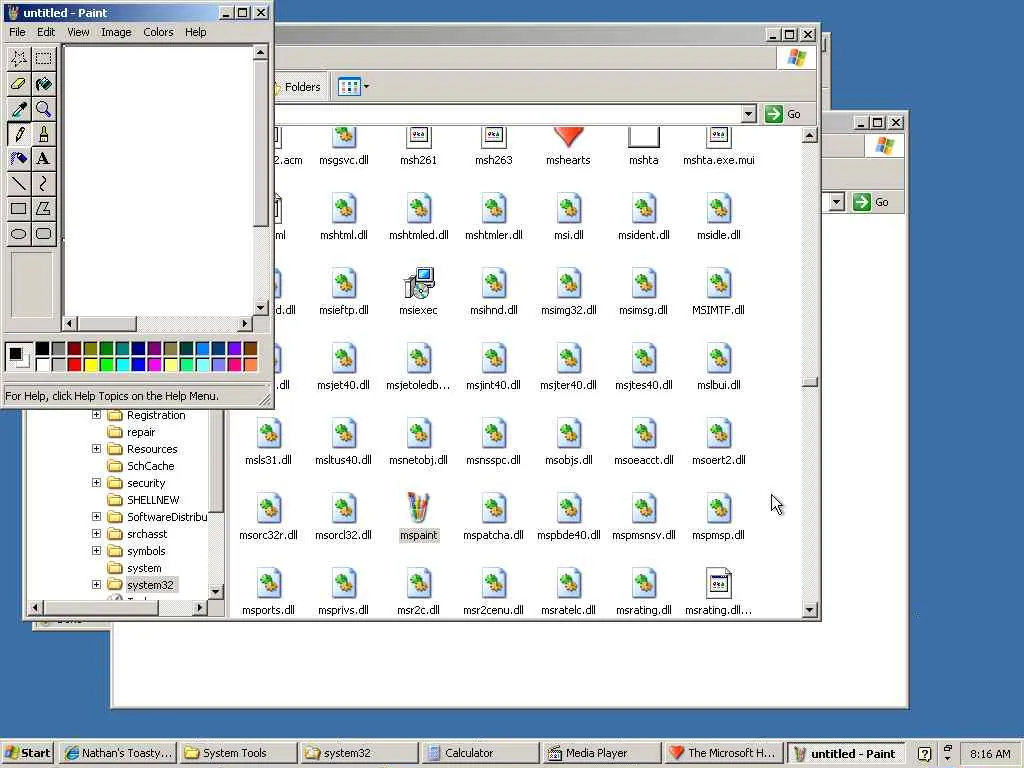
Task: Open the File menu in Paint
Action: click(17, 32)
